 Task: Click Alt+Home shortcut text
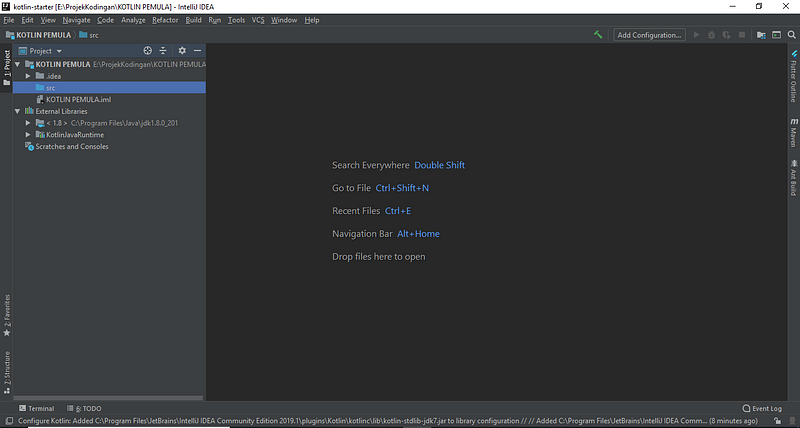click(418, 234)
